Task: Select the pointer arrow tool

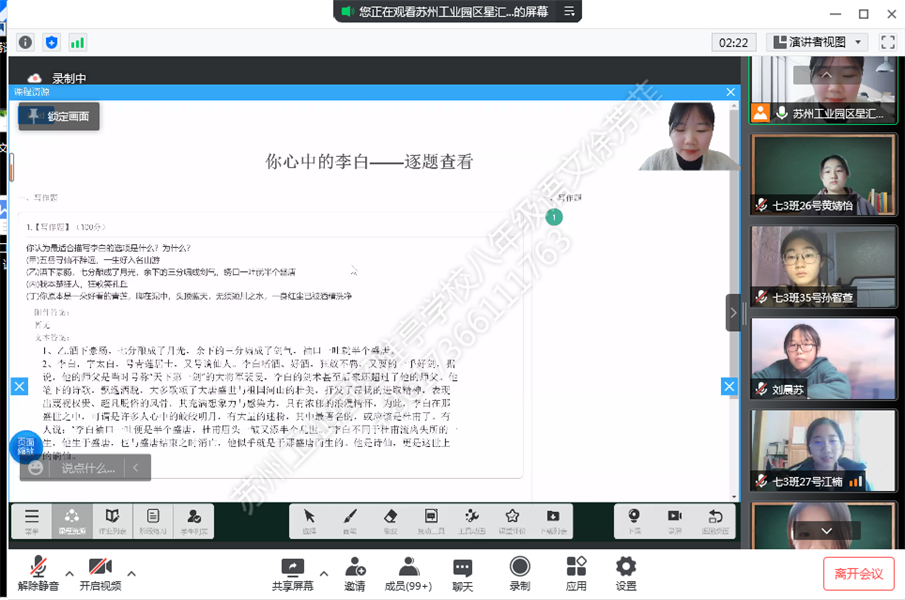Action: pyautogui.click(x=309, y=521)
